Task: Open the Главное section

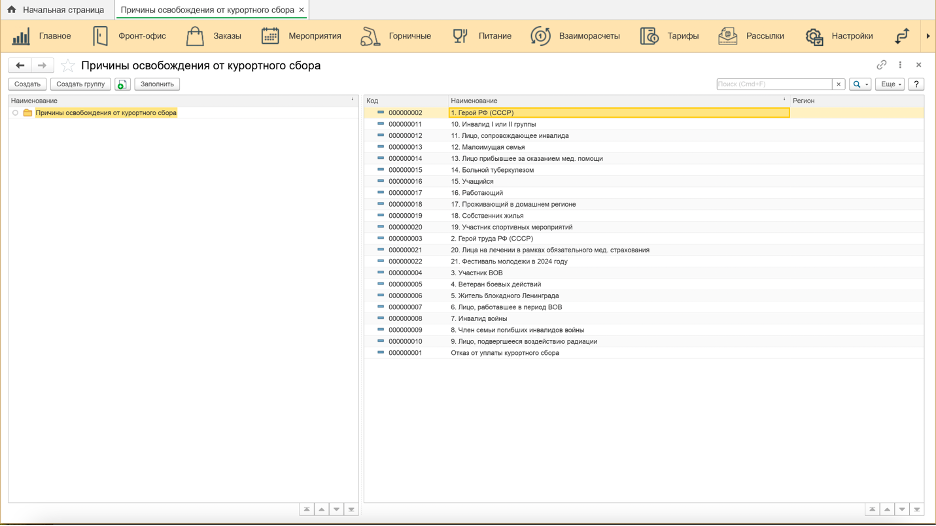Action: click(42, 36)
